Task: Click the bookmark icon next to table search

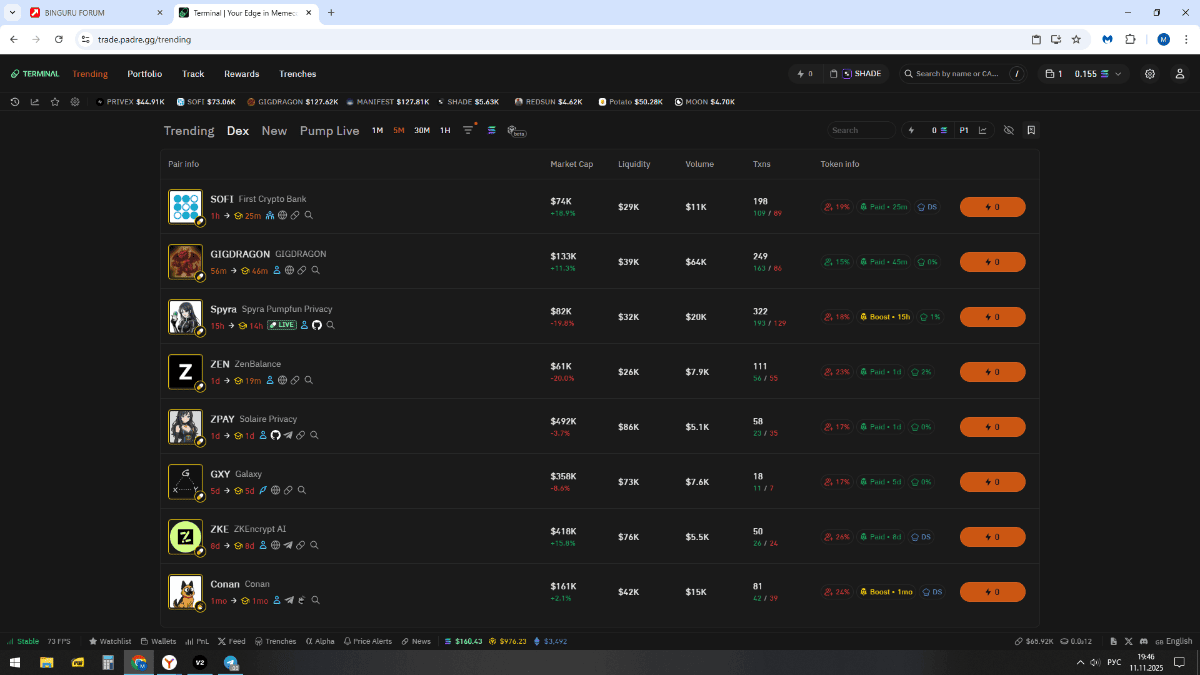Action: point(1031,130)
